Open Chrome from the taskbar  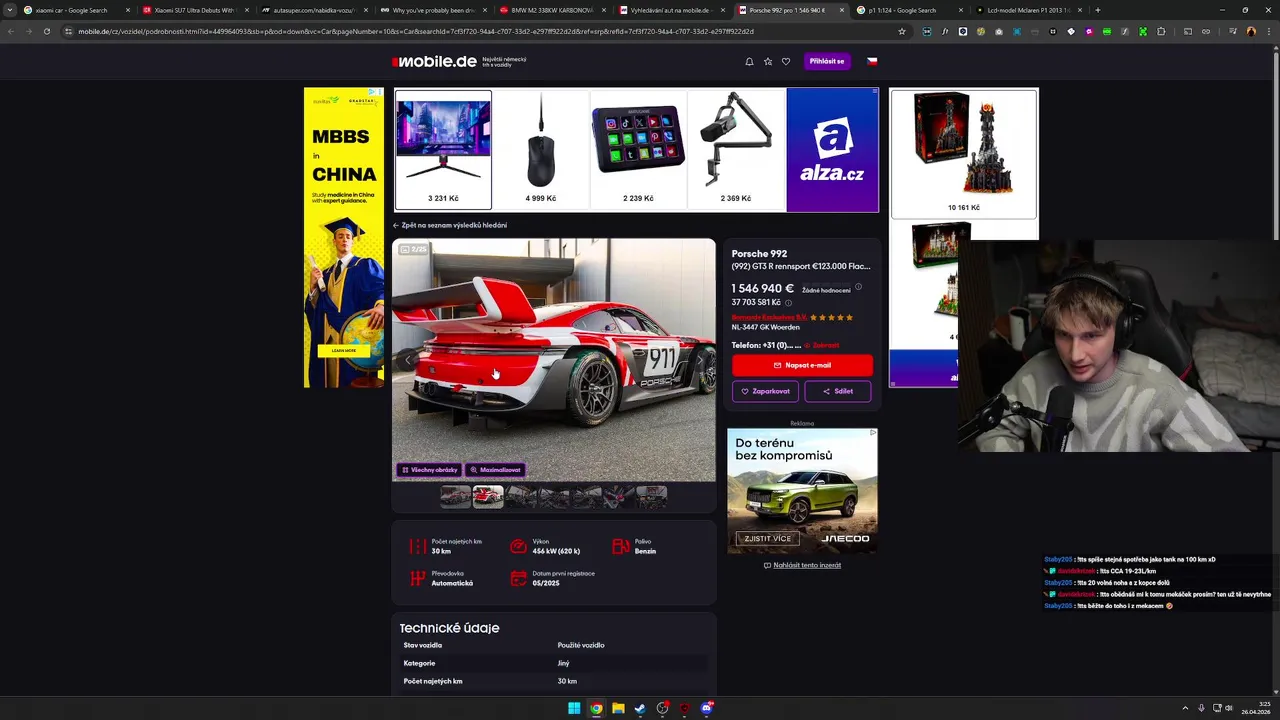pos(596,709)
